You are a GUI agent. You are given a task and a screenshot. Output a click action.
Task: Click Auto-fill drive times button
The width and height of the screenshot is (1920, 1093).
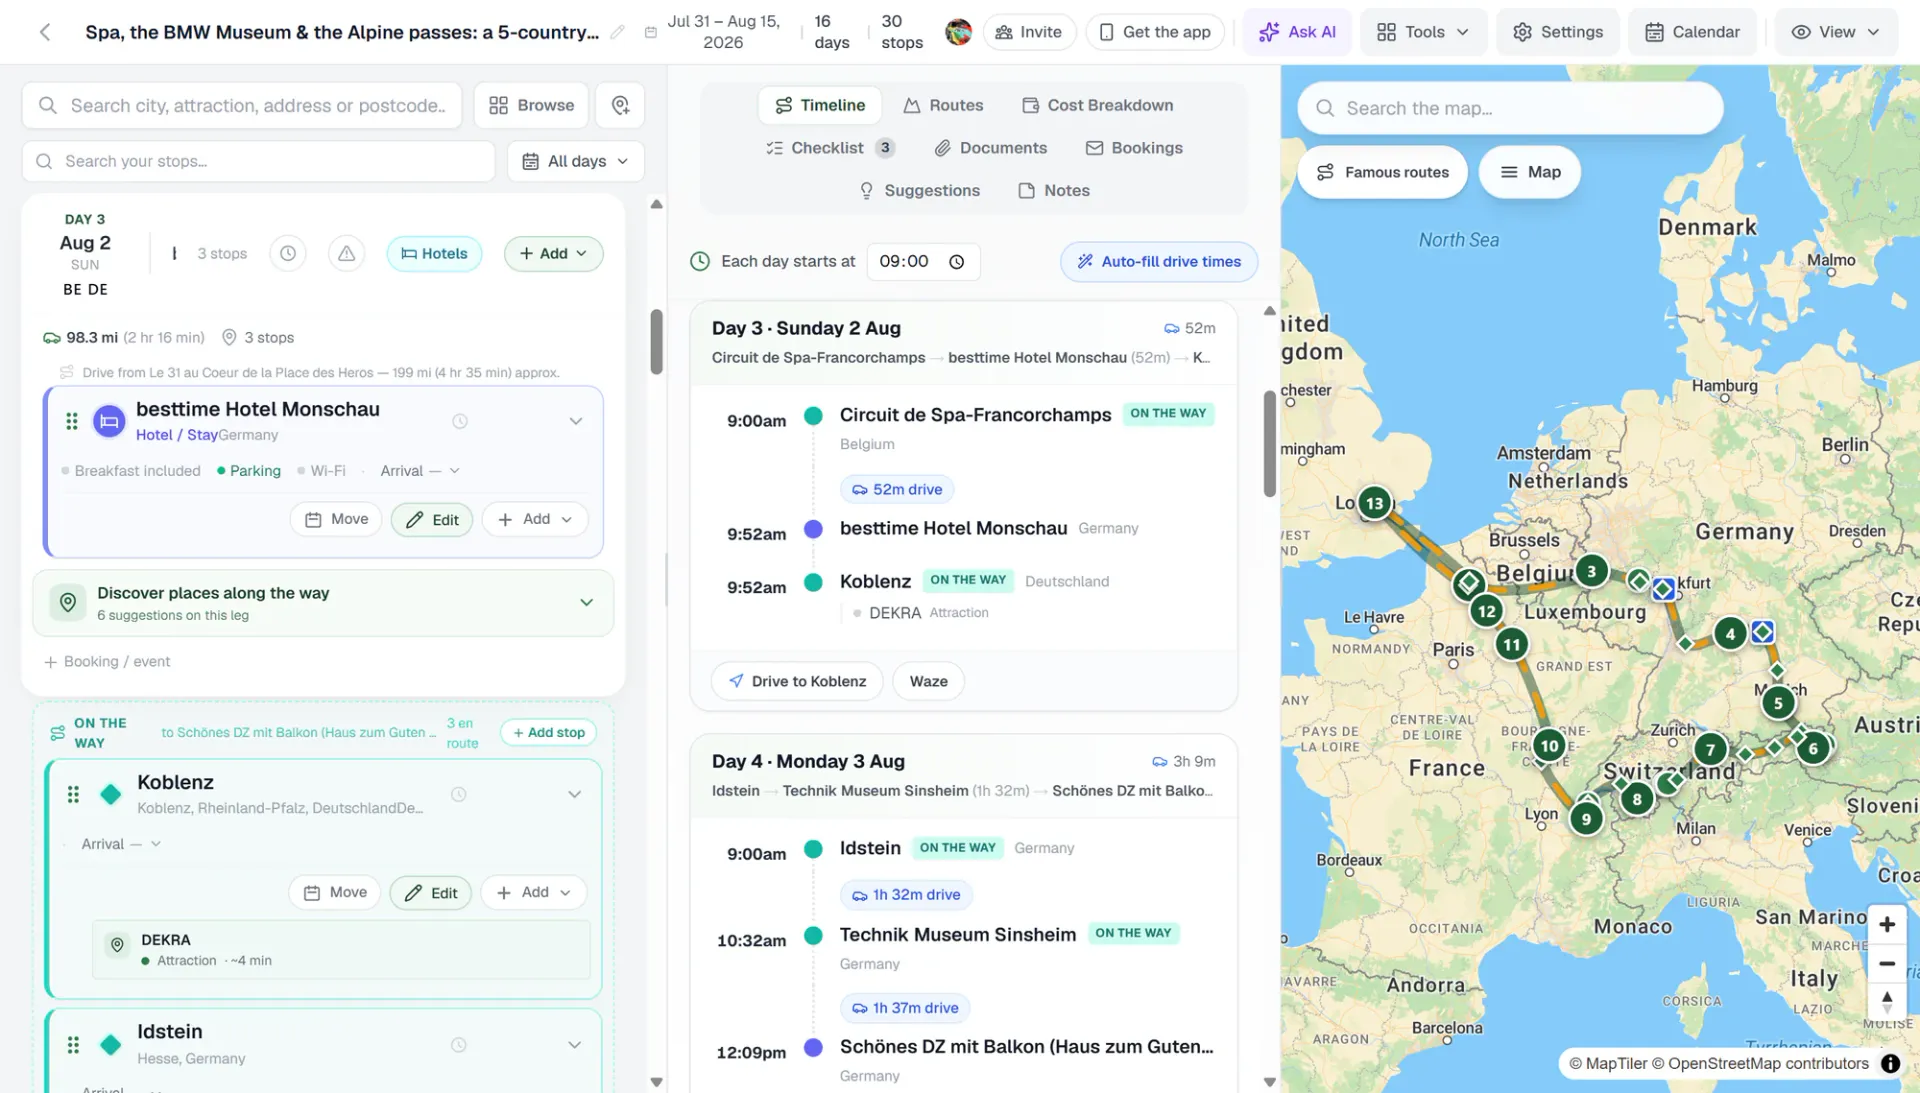pos(1159,262)
